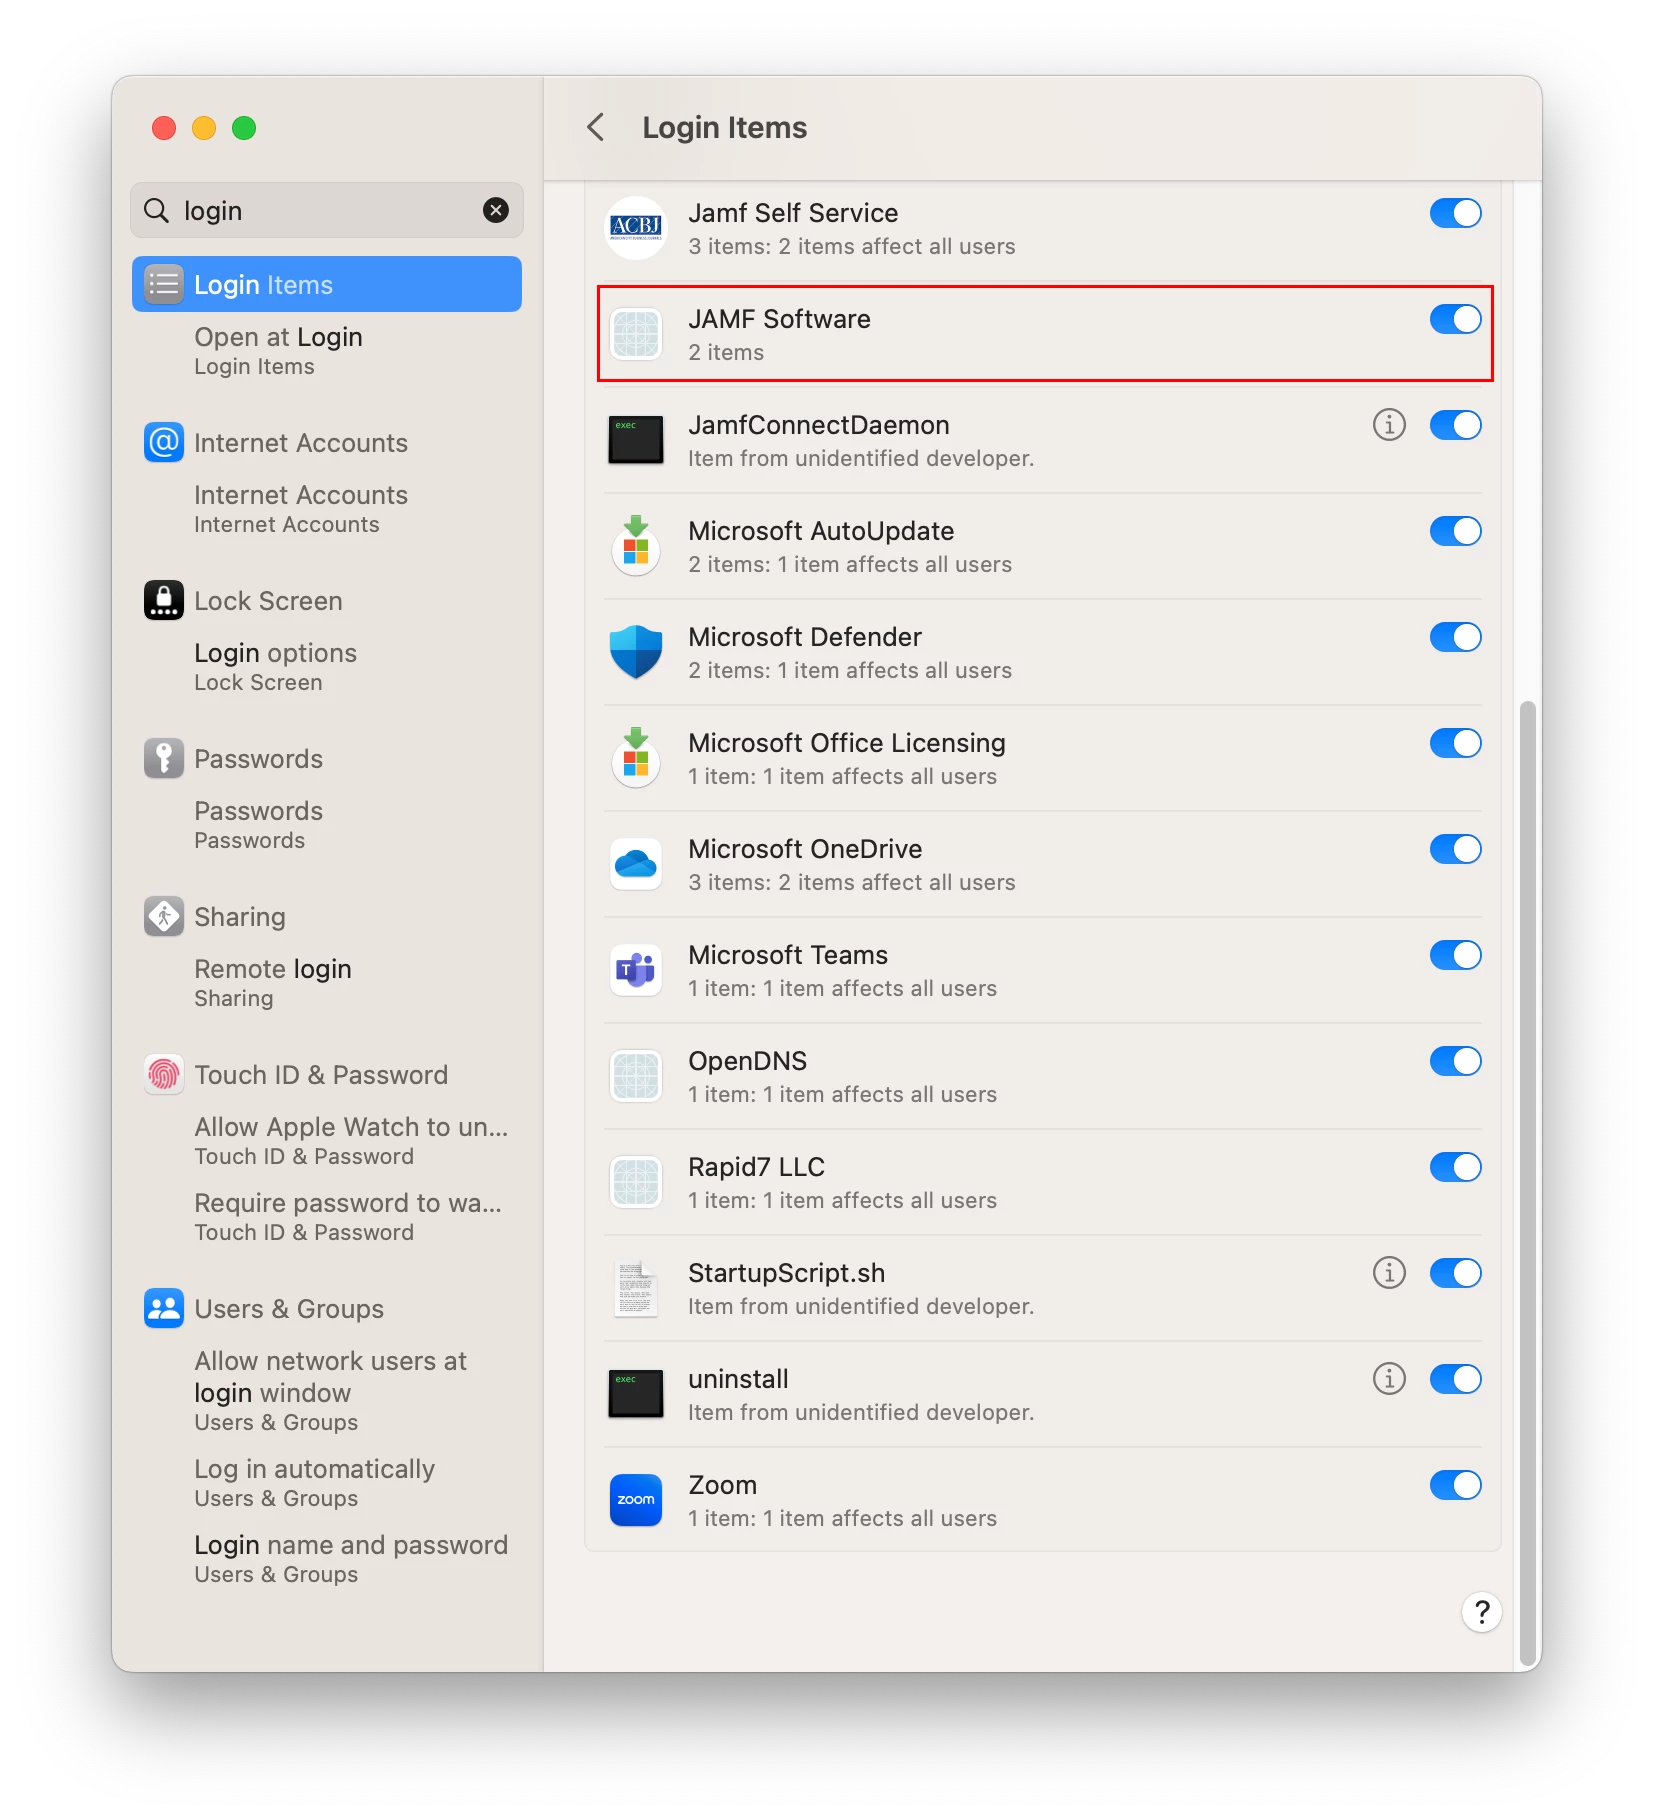This screenshot has height=1820, width=1654.
Task: Click the uninstall exec icon
Action: tap(636, 1394)
